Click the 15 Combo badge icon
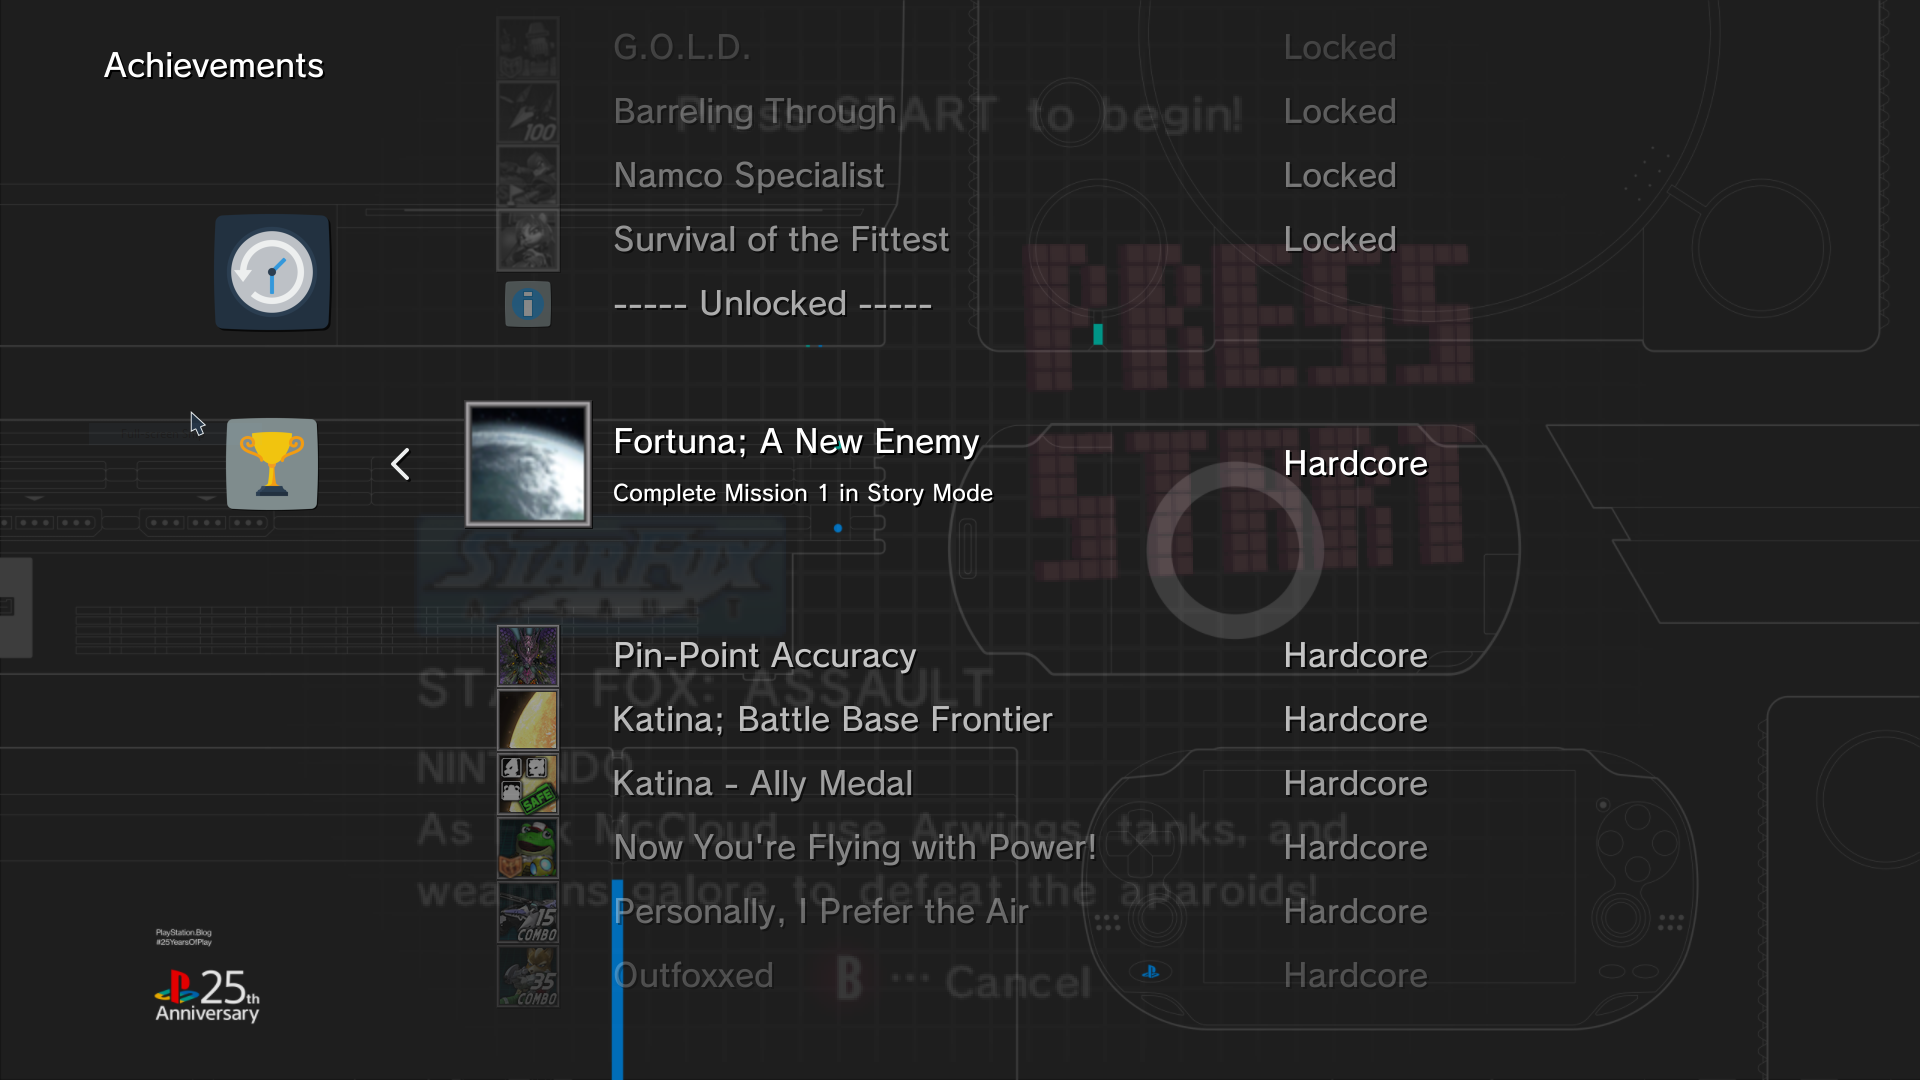This screenshot has width=1920, height=1080. (x=528, y=912)
